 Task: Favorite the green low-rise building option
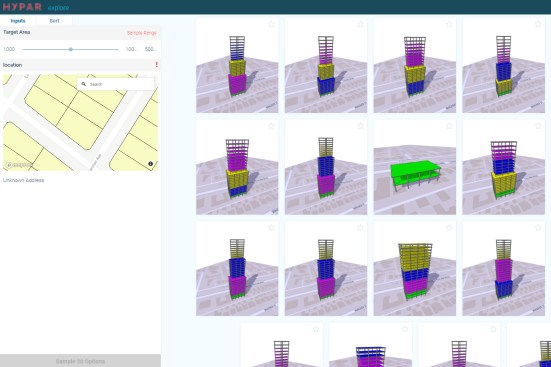coord(449,126)
